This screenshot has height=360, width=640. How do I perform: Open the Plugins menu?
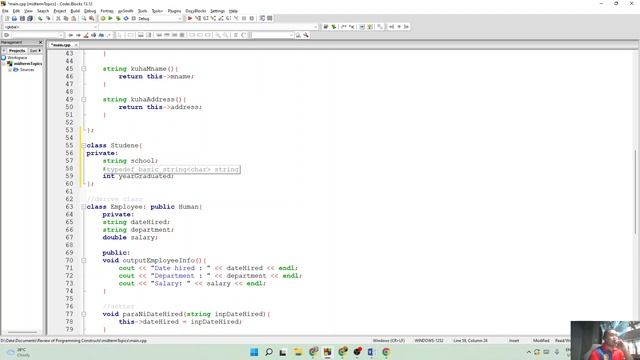click(174, 11)
